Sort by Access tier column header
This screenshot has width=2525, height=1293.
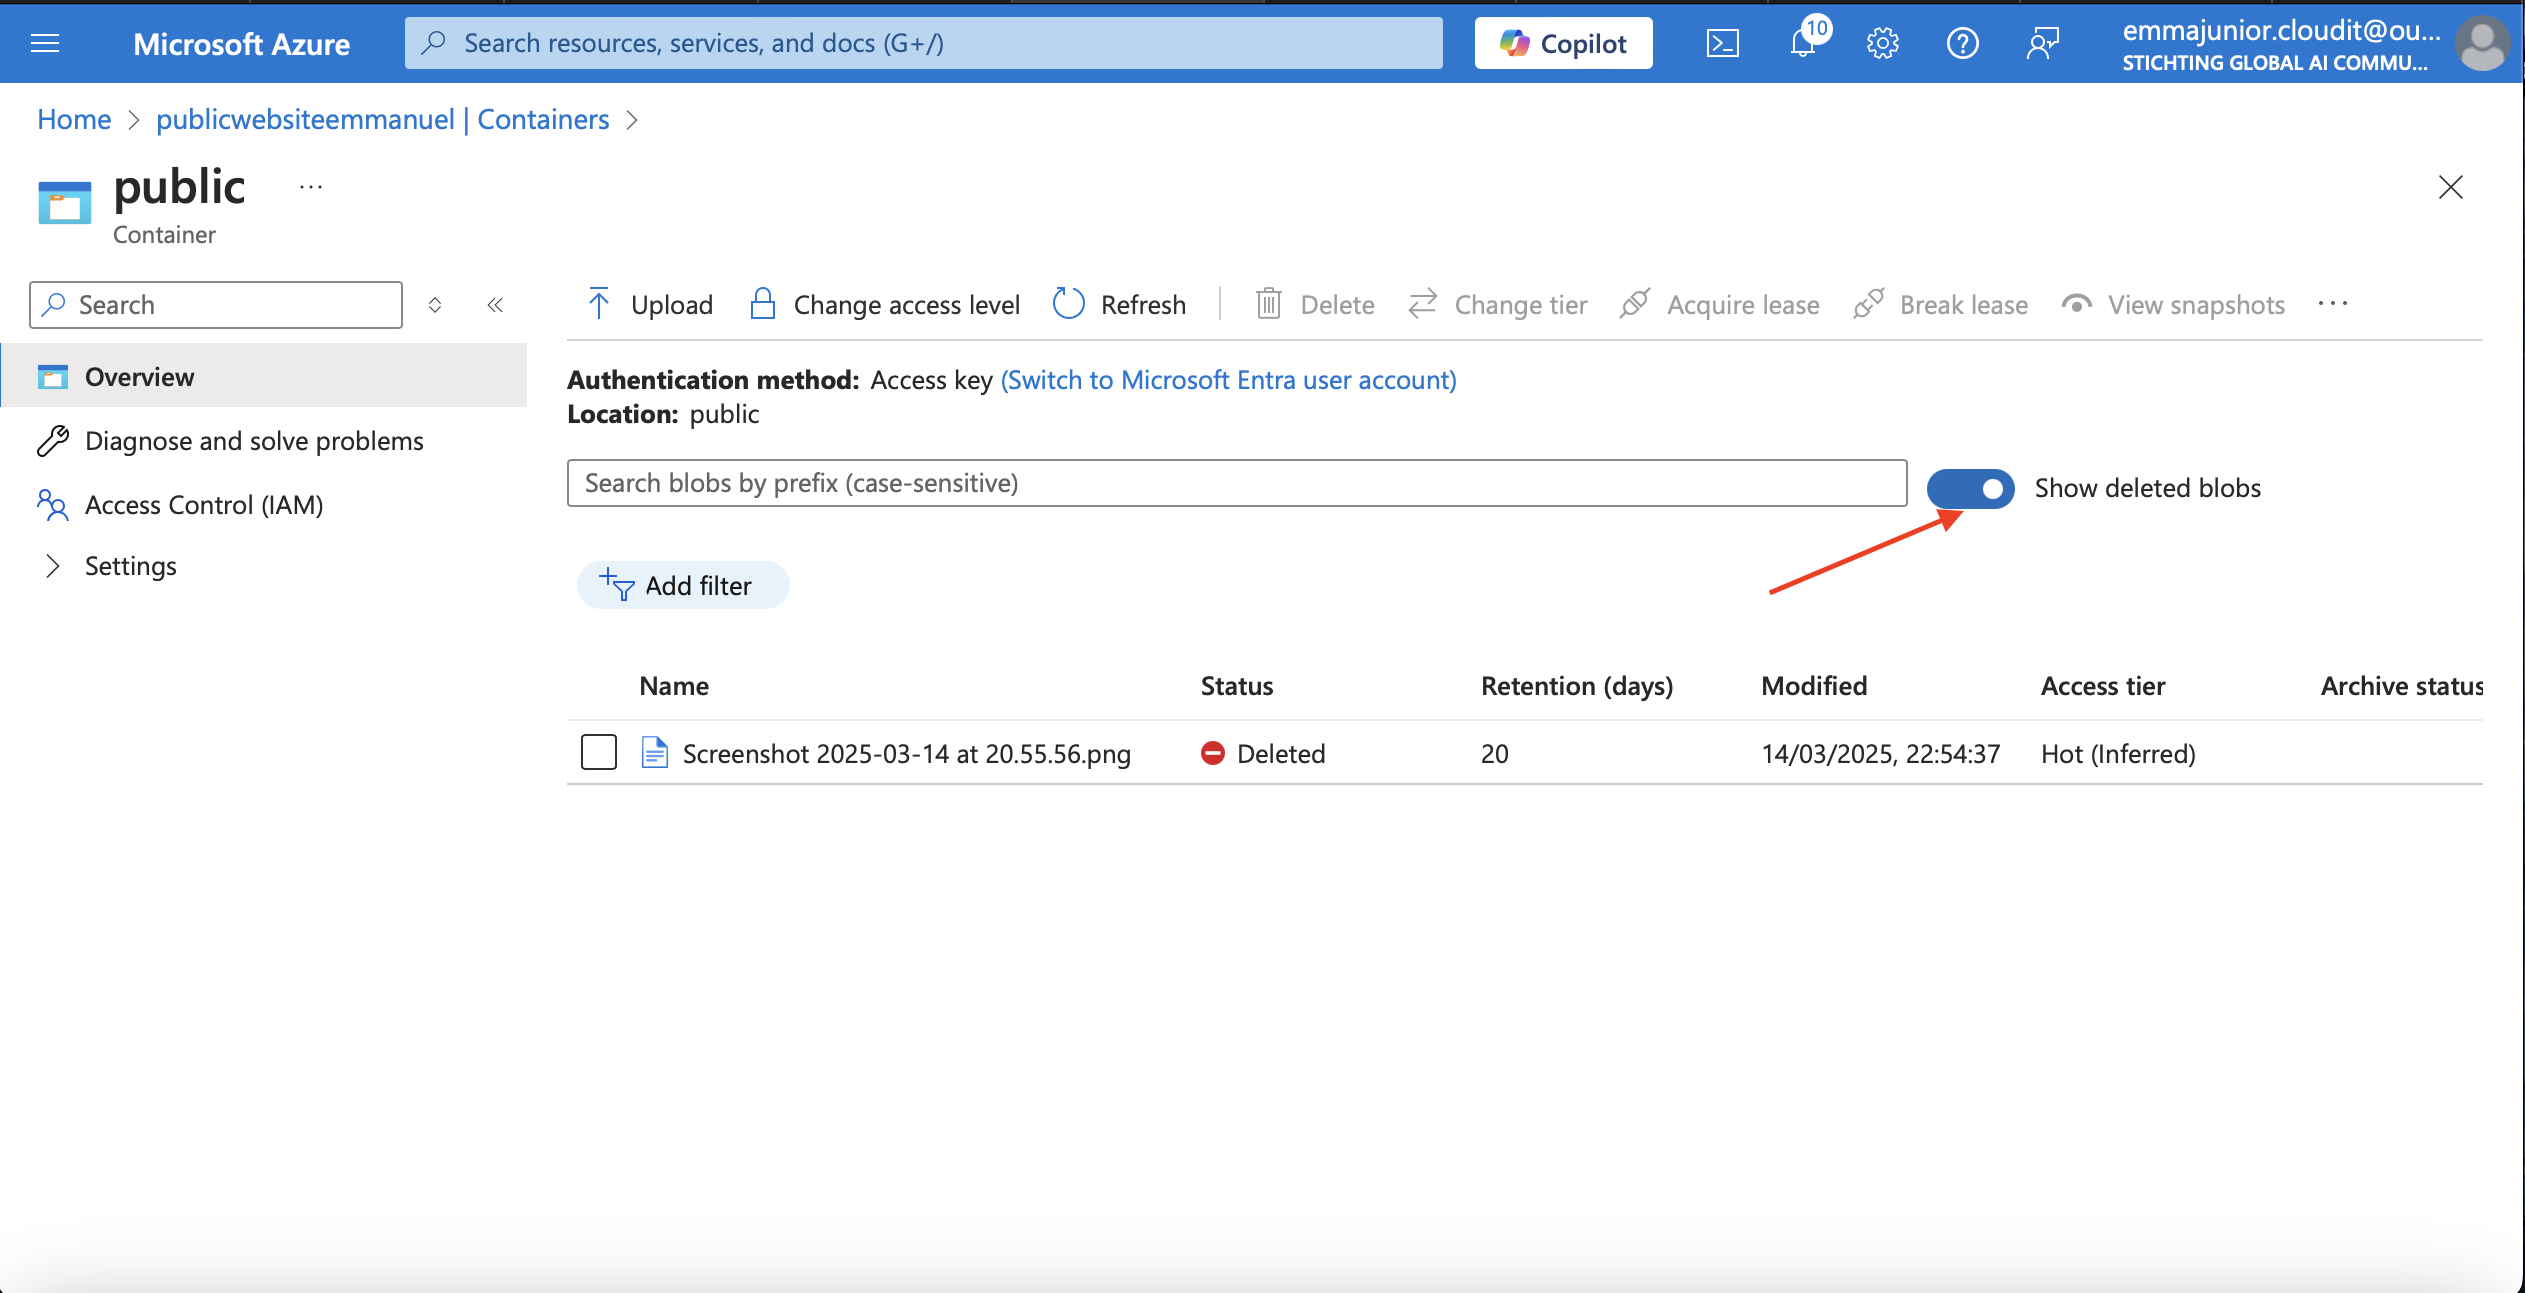click(x=2103, y=686)
